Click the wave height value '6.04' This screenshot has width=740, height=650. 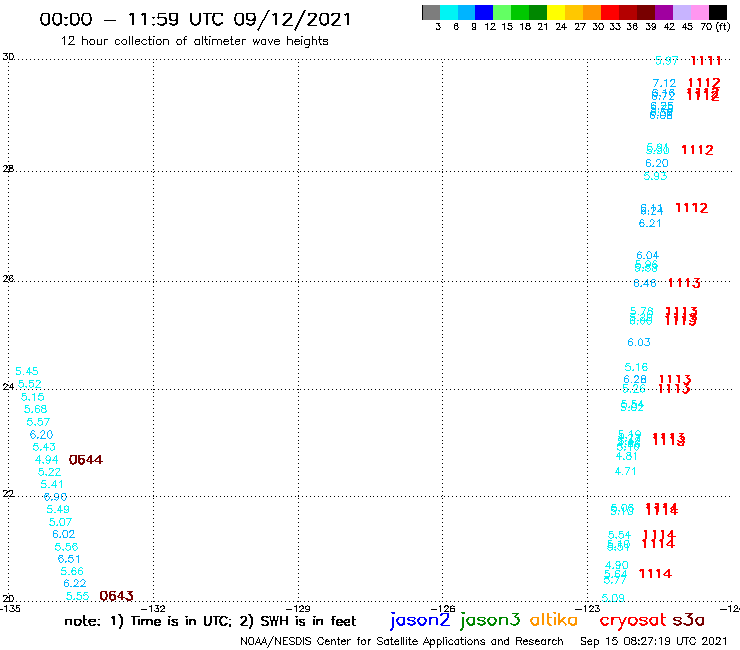[648, 255]
